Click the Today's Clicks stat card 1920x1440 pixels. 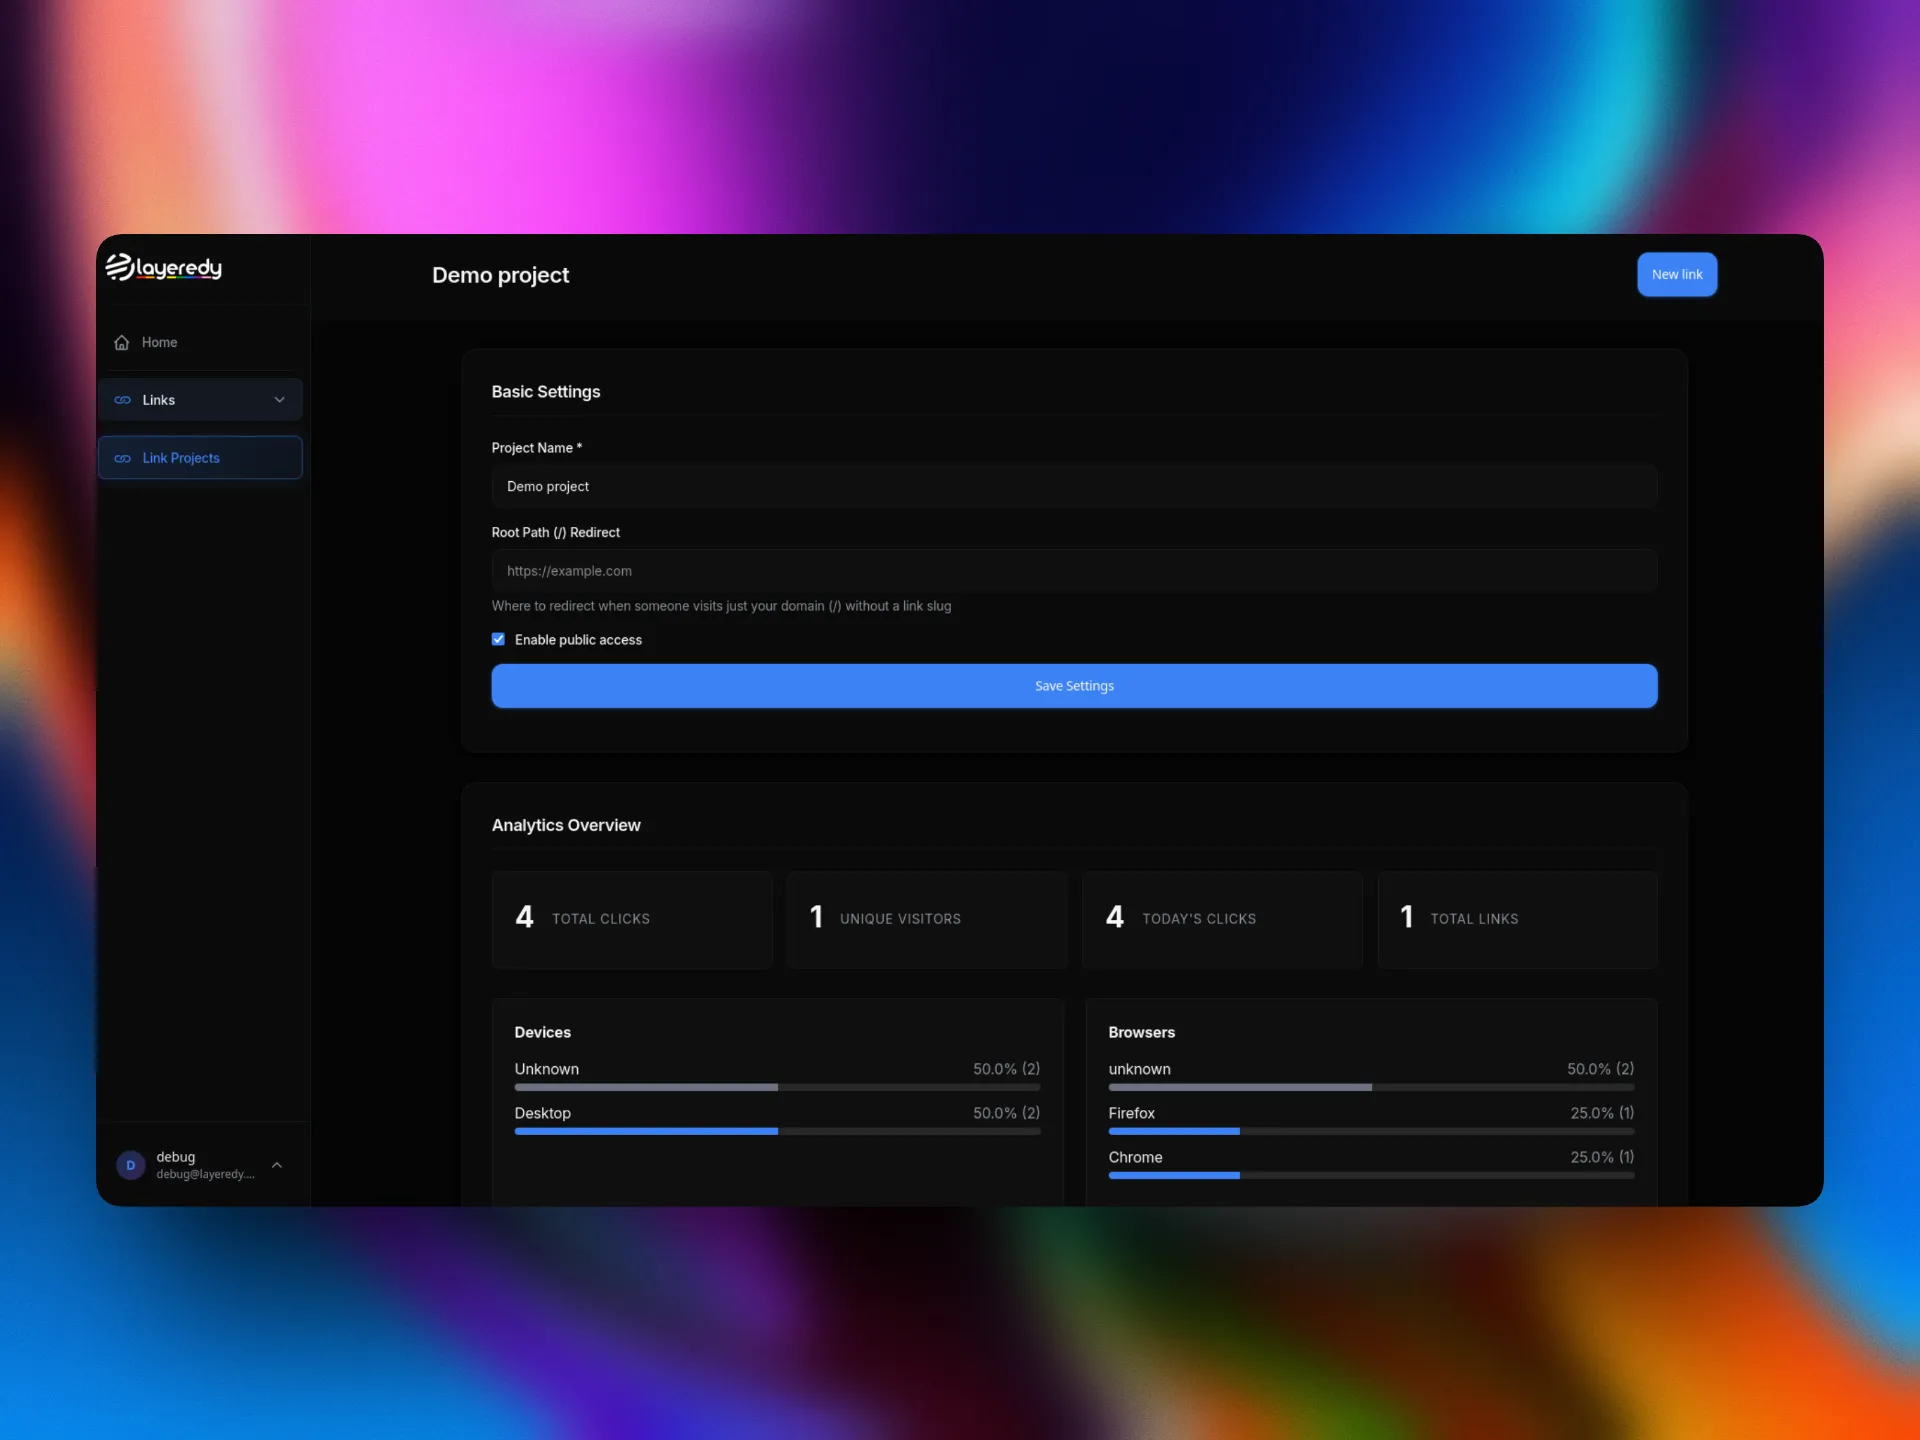(1222, 919)
